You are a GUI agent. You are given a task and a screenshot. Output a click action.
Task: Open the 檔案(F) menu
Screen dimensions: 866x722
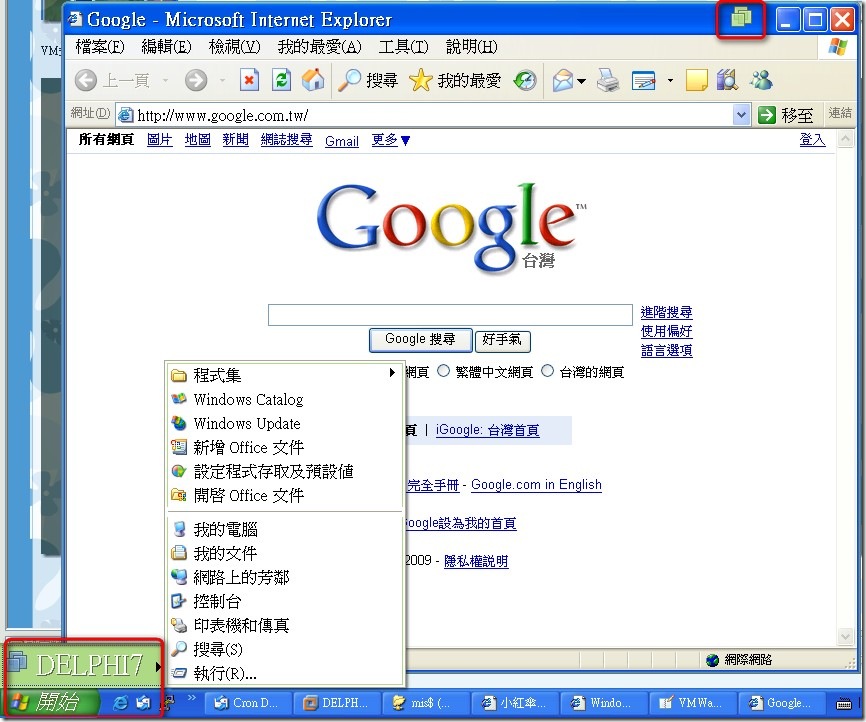[100, 47]
